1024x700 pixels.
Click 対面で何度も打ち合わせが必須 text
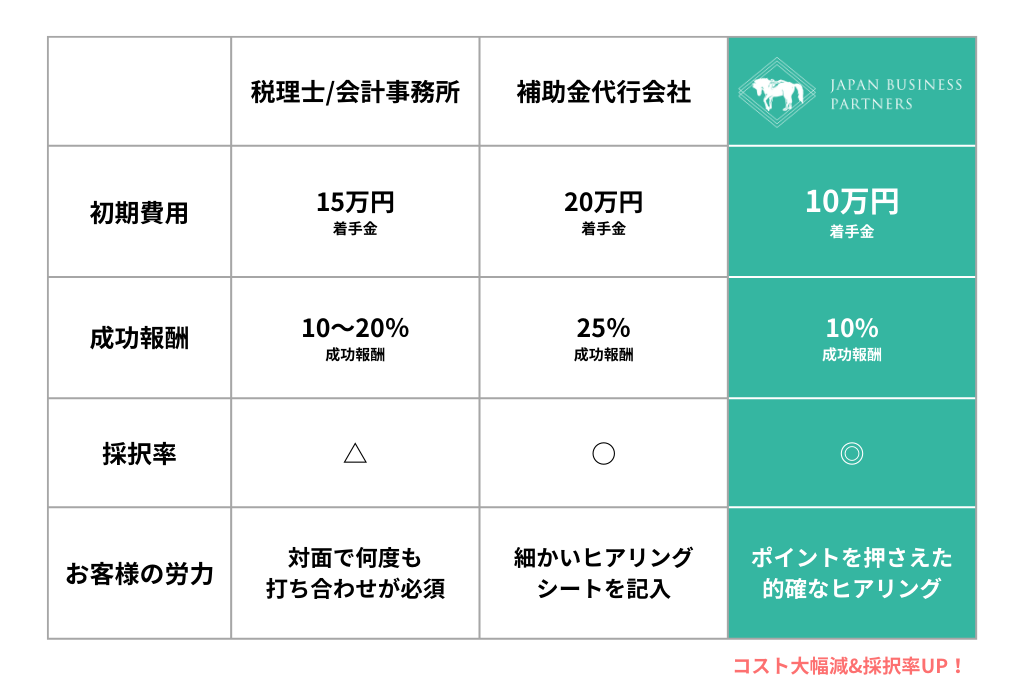[x=355, y=573]
